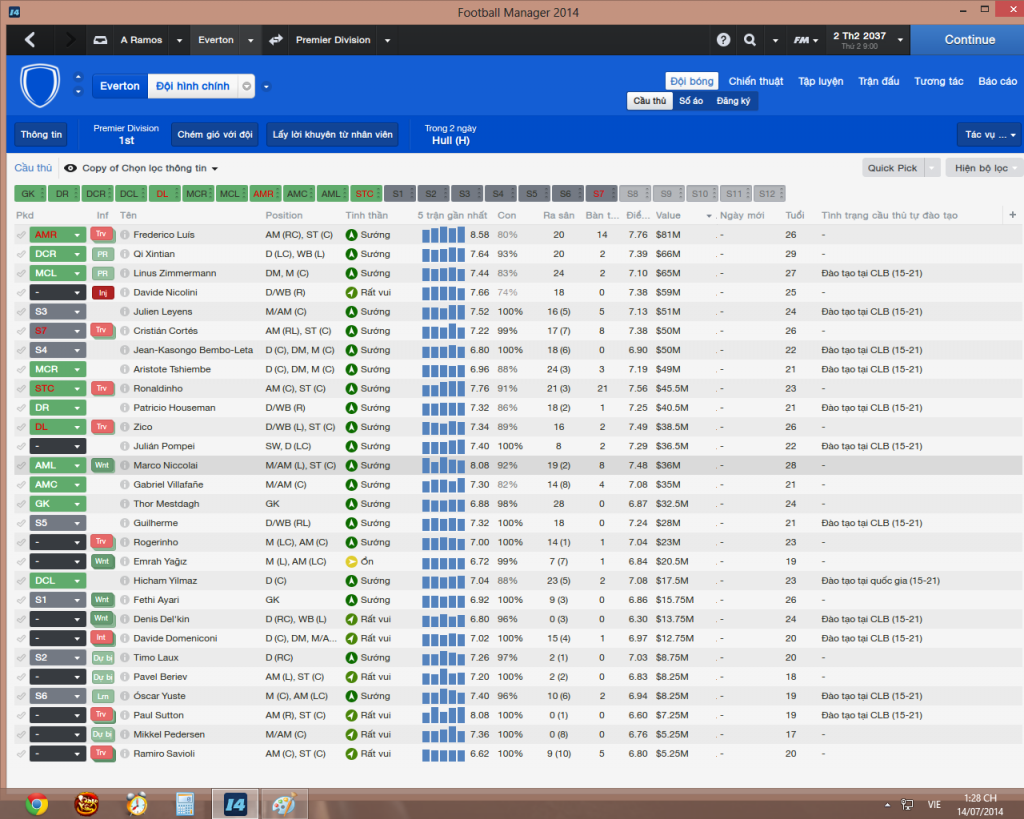1024x819 pixels.
Task: Click the Lrn badge for Óscar Yuste
Action: [102, 696]
